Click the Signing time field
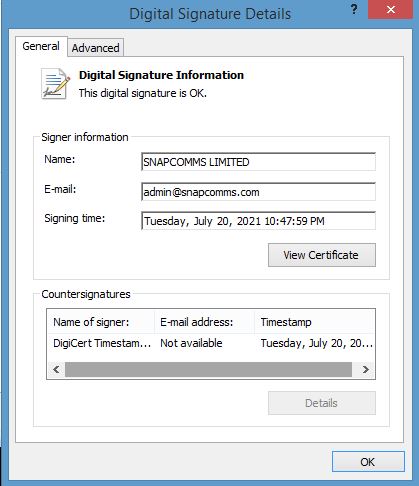Image resolution: width=419 pixels, height=486 pixels. pyautogui.click(x=258, y=221)
